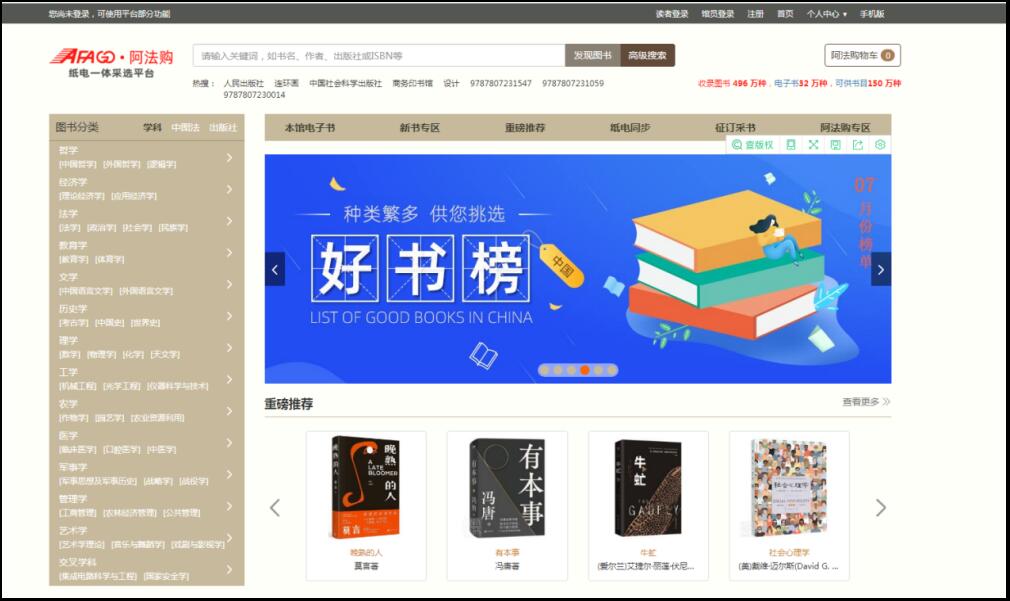
Task: Click the save icon in floating toolbar
Action: pyautogui.click(x=835, y=145)
